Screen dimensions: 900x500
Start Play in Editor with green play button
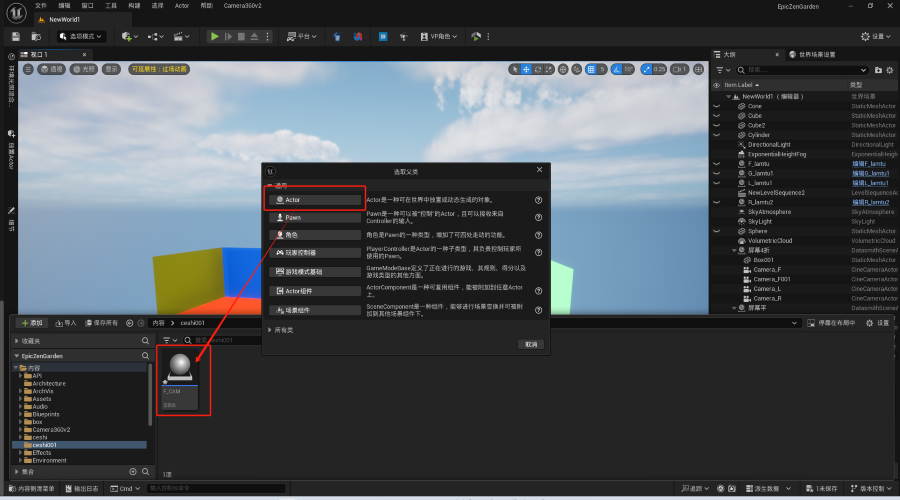tap(214, 36)
